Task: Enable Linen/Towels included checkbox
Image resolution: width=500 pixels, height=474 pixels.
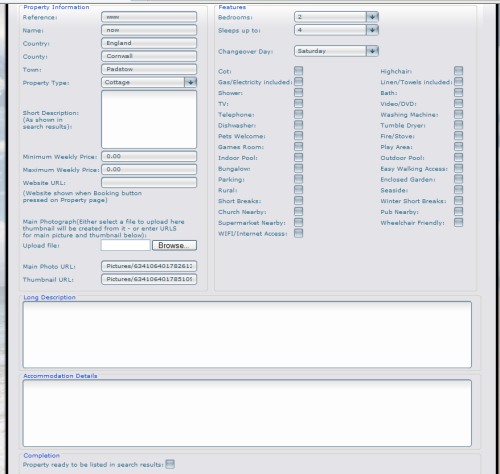Action: tap(459, 82)
